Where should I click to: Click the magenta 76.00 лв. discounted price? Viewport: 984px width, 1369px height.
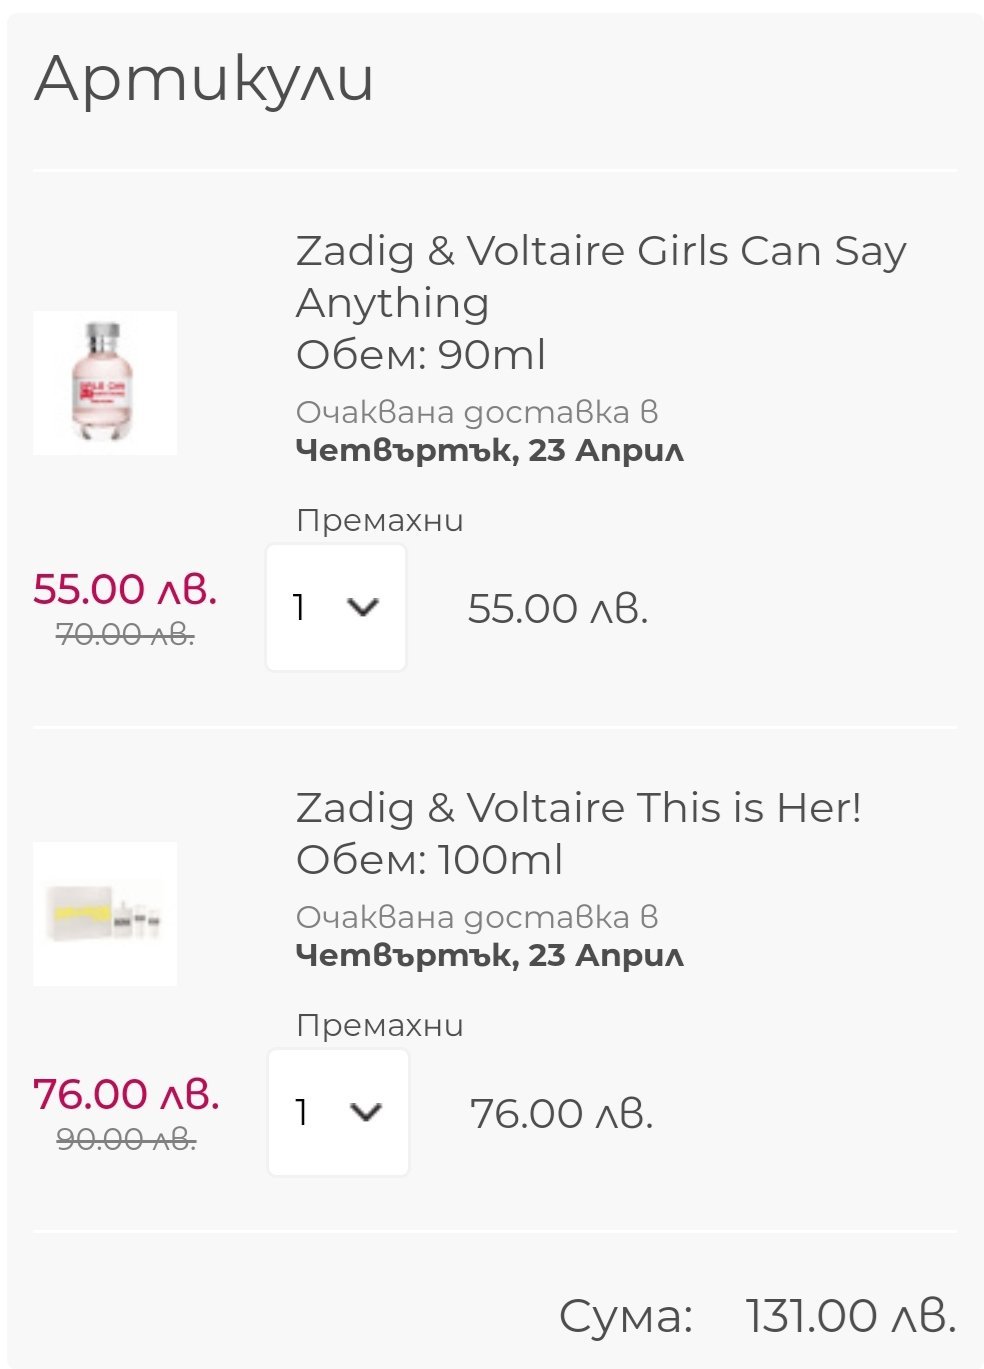126,1093
